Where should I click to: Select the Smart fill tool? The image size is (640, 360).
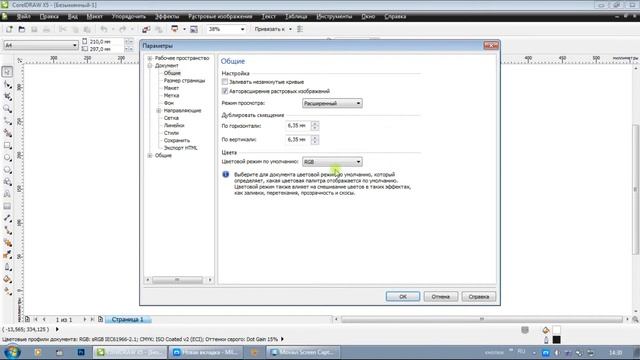click(x=7, y=133)
